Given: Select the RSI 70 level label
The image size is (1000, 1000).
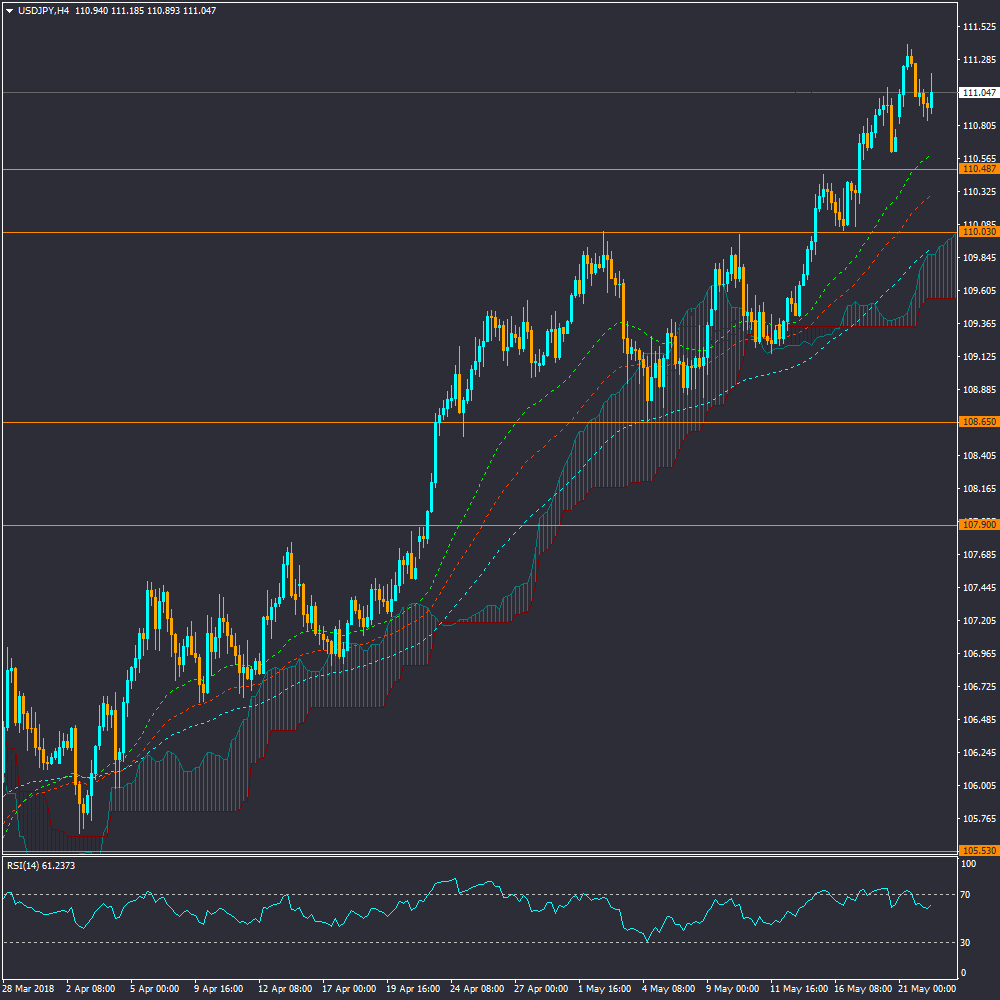Looking at the screenshot, I should point(967,894).
